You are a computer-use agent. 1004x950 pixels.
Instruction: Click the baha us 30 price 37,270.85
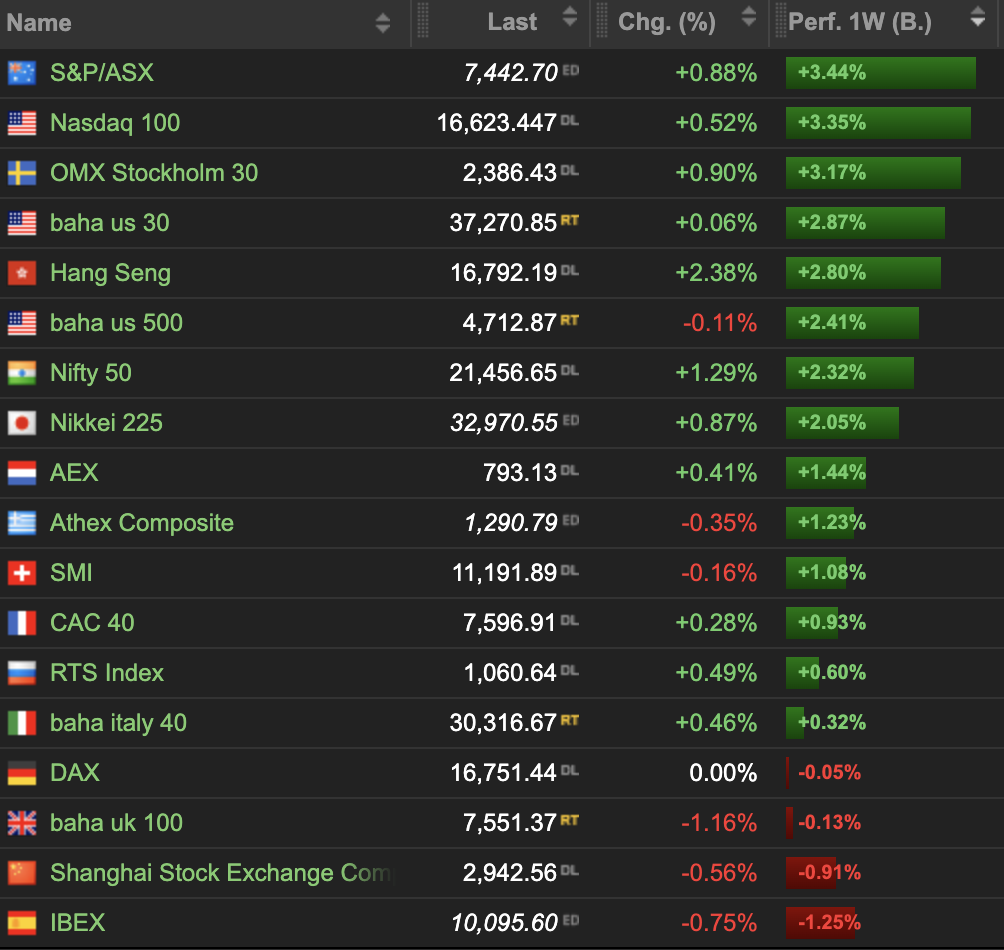click(503, 223)
